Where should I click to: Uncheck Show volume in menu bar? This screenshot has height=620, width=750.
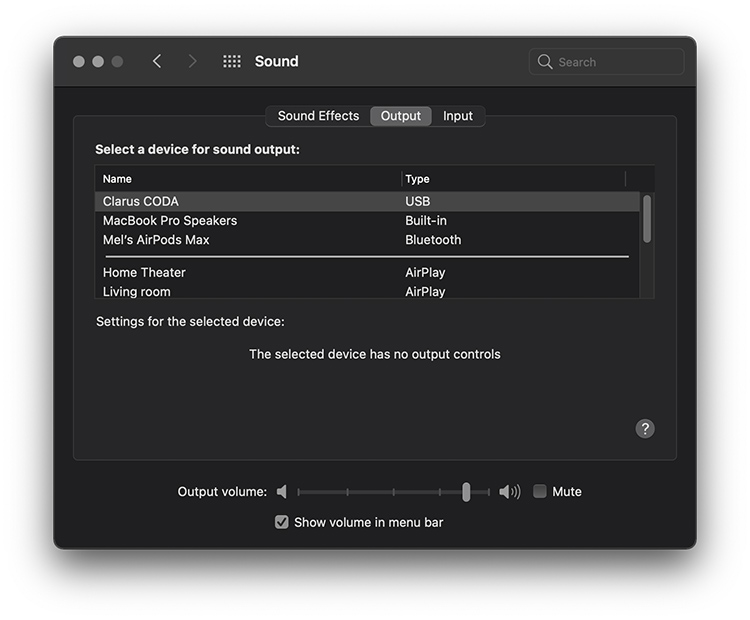click(282, 522)
